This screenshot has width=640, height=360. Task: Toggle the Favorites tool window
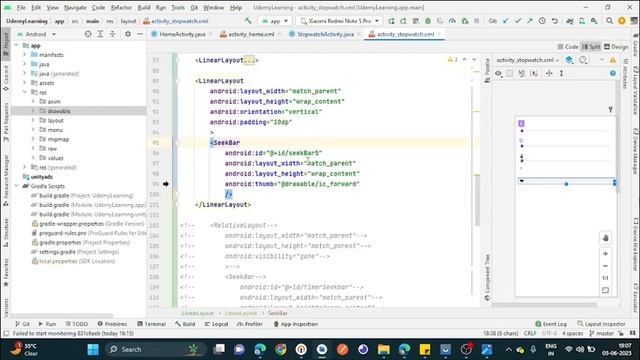pyautogui.click(x=6, y=273)
